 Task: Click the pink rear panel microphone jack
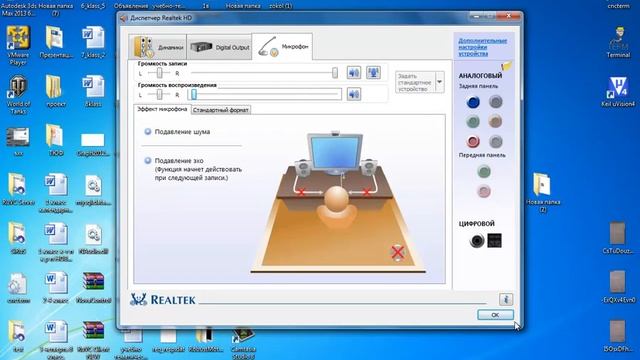[x=473, y=141]
